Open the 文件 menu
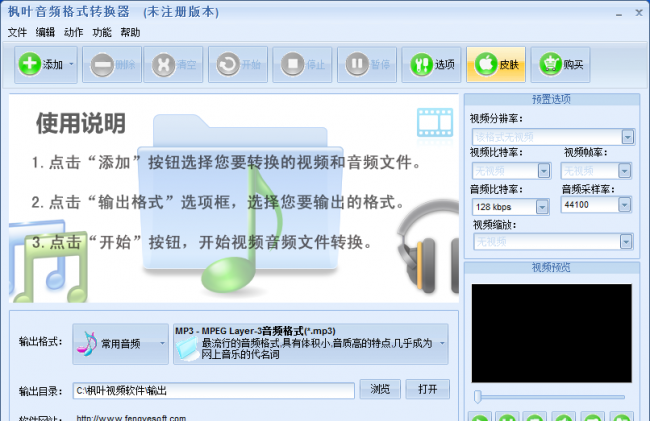This screenshot has width=650, height=421. click(x=17, y=32)
